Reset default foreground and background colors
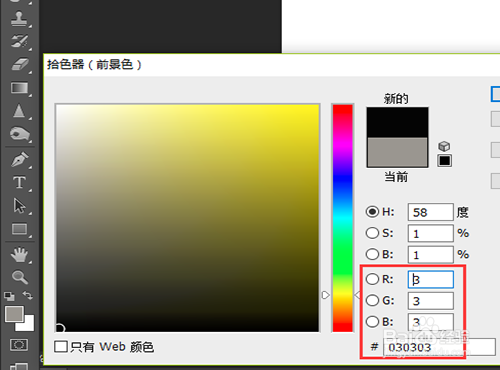Image resolution: width=500 pixels, height=370 pixels. [x=9, y=296]
